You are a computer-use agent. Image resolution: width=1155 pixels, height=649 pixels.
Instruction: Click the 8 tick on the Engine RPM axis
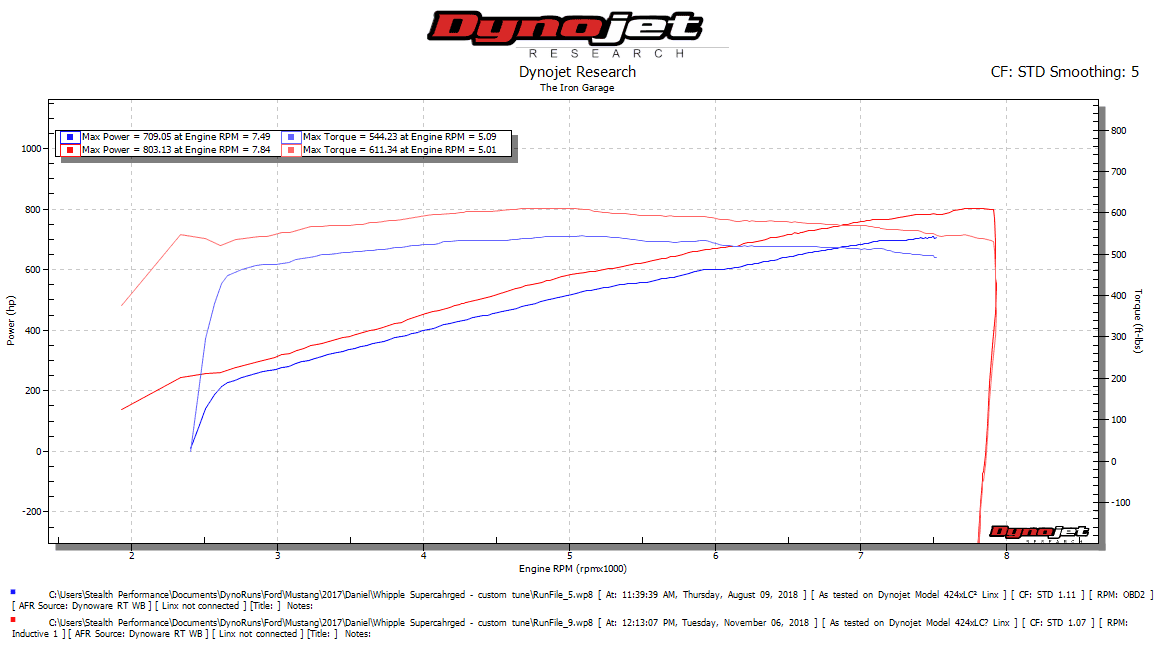pos(1007,555)
